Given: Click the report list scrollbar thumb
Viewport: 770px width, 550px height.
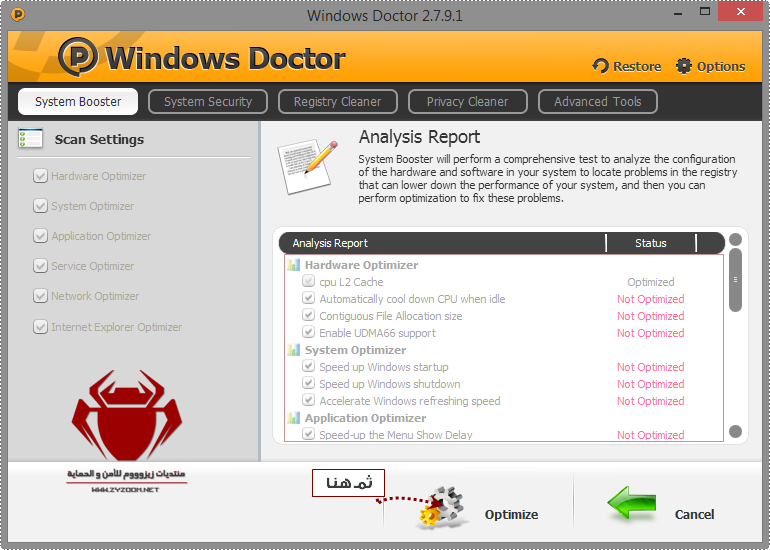Looking at the screenshot, I should click(x=735, y=280).
